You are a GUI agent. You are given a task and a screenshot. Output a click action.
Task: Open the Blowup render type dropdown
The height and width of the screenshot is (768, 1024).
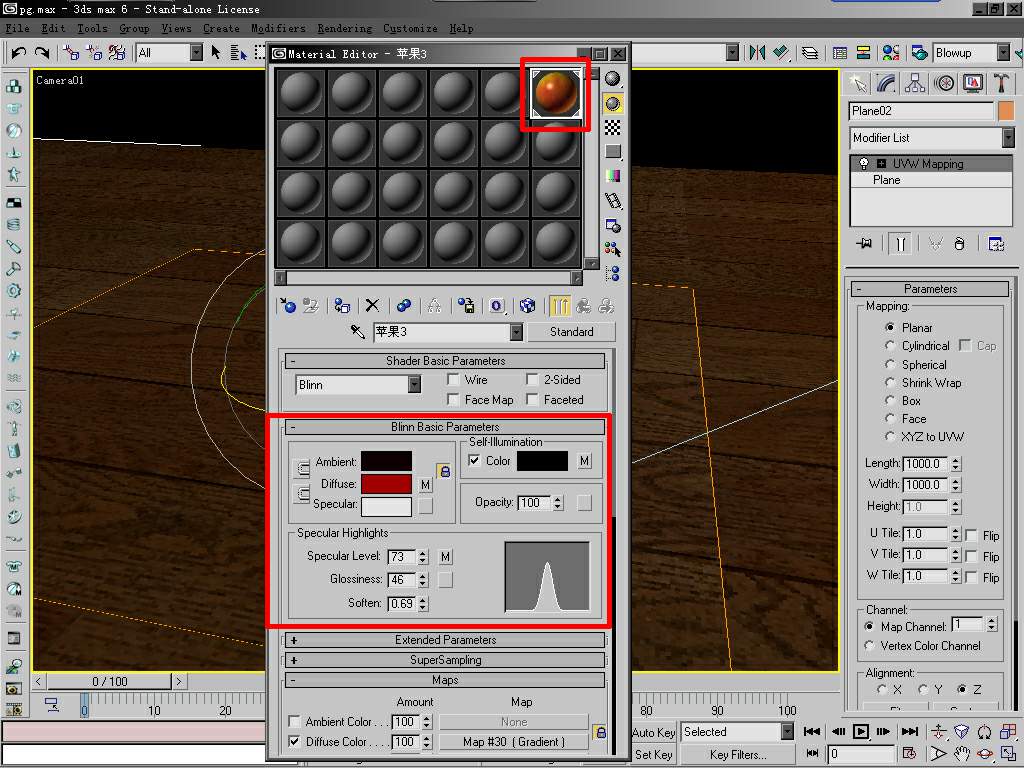(1003, 52)
